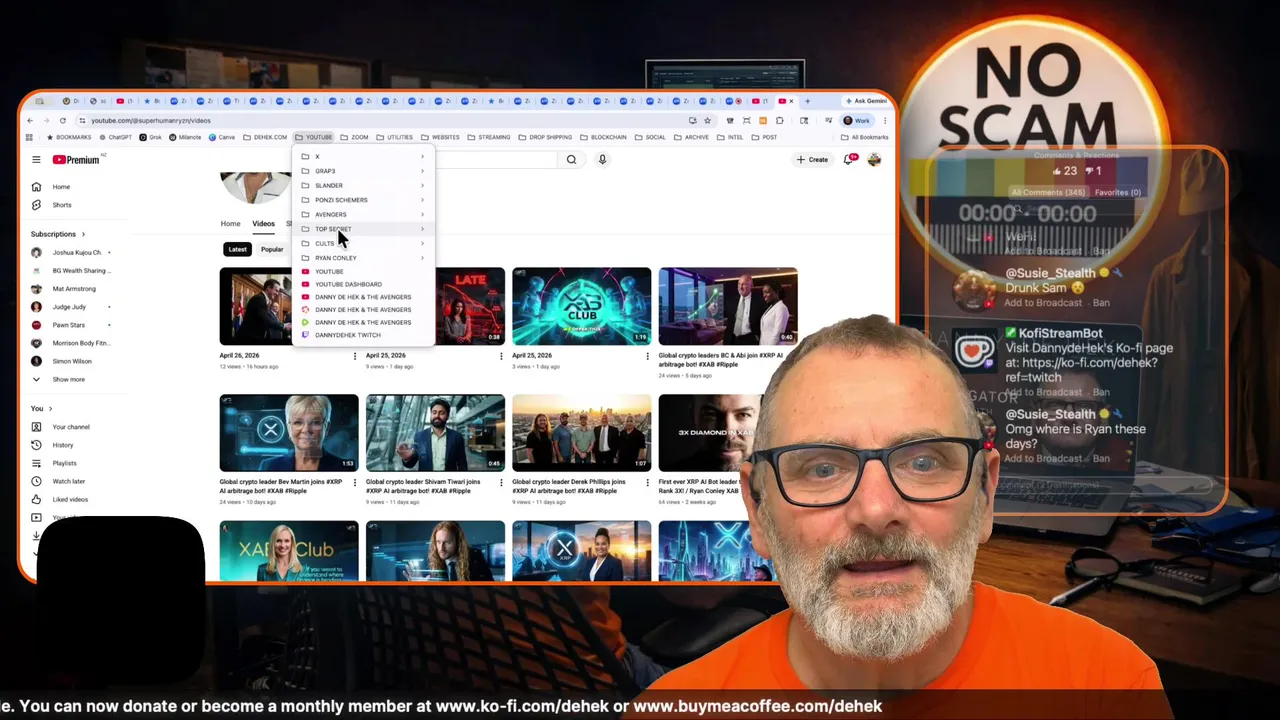The height and width of the screenshot is (720, 1280).
Task: Open the account avatar menu
Action: click(874, 159)
